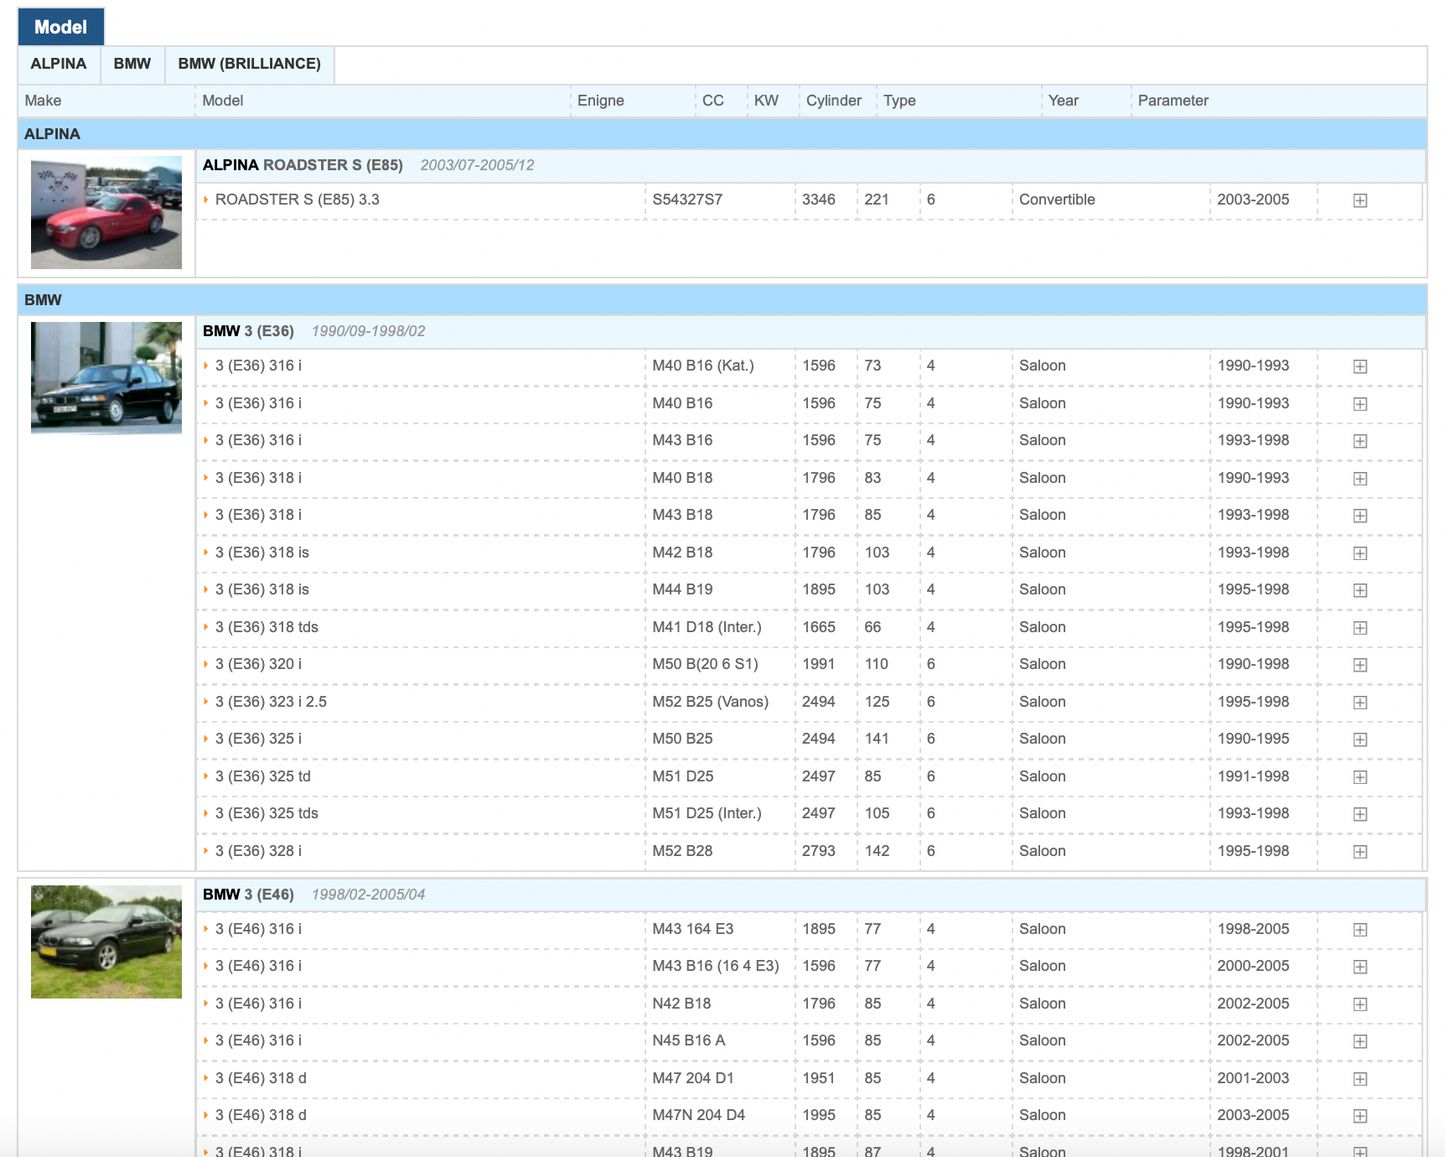Expand plus icon for 325 td row
The width and height of the screenshot is (1445, 1157).
click(x=1360, y=777)
